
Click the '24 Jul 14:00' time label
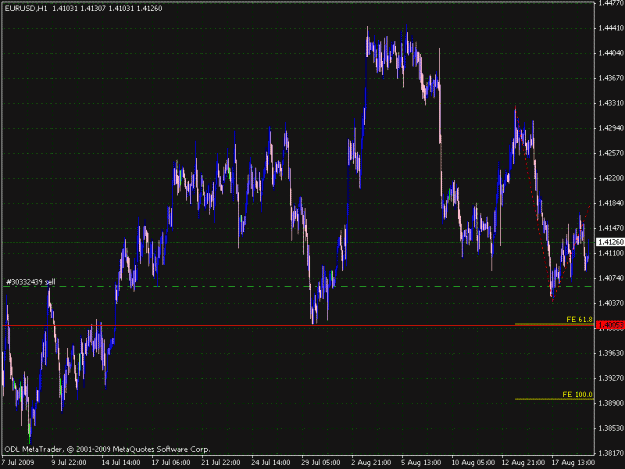pyautogui.click(x=271, y=463)
